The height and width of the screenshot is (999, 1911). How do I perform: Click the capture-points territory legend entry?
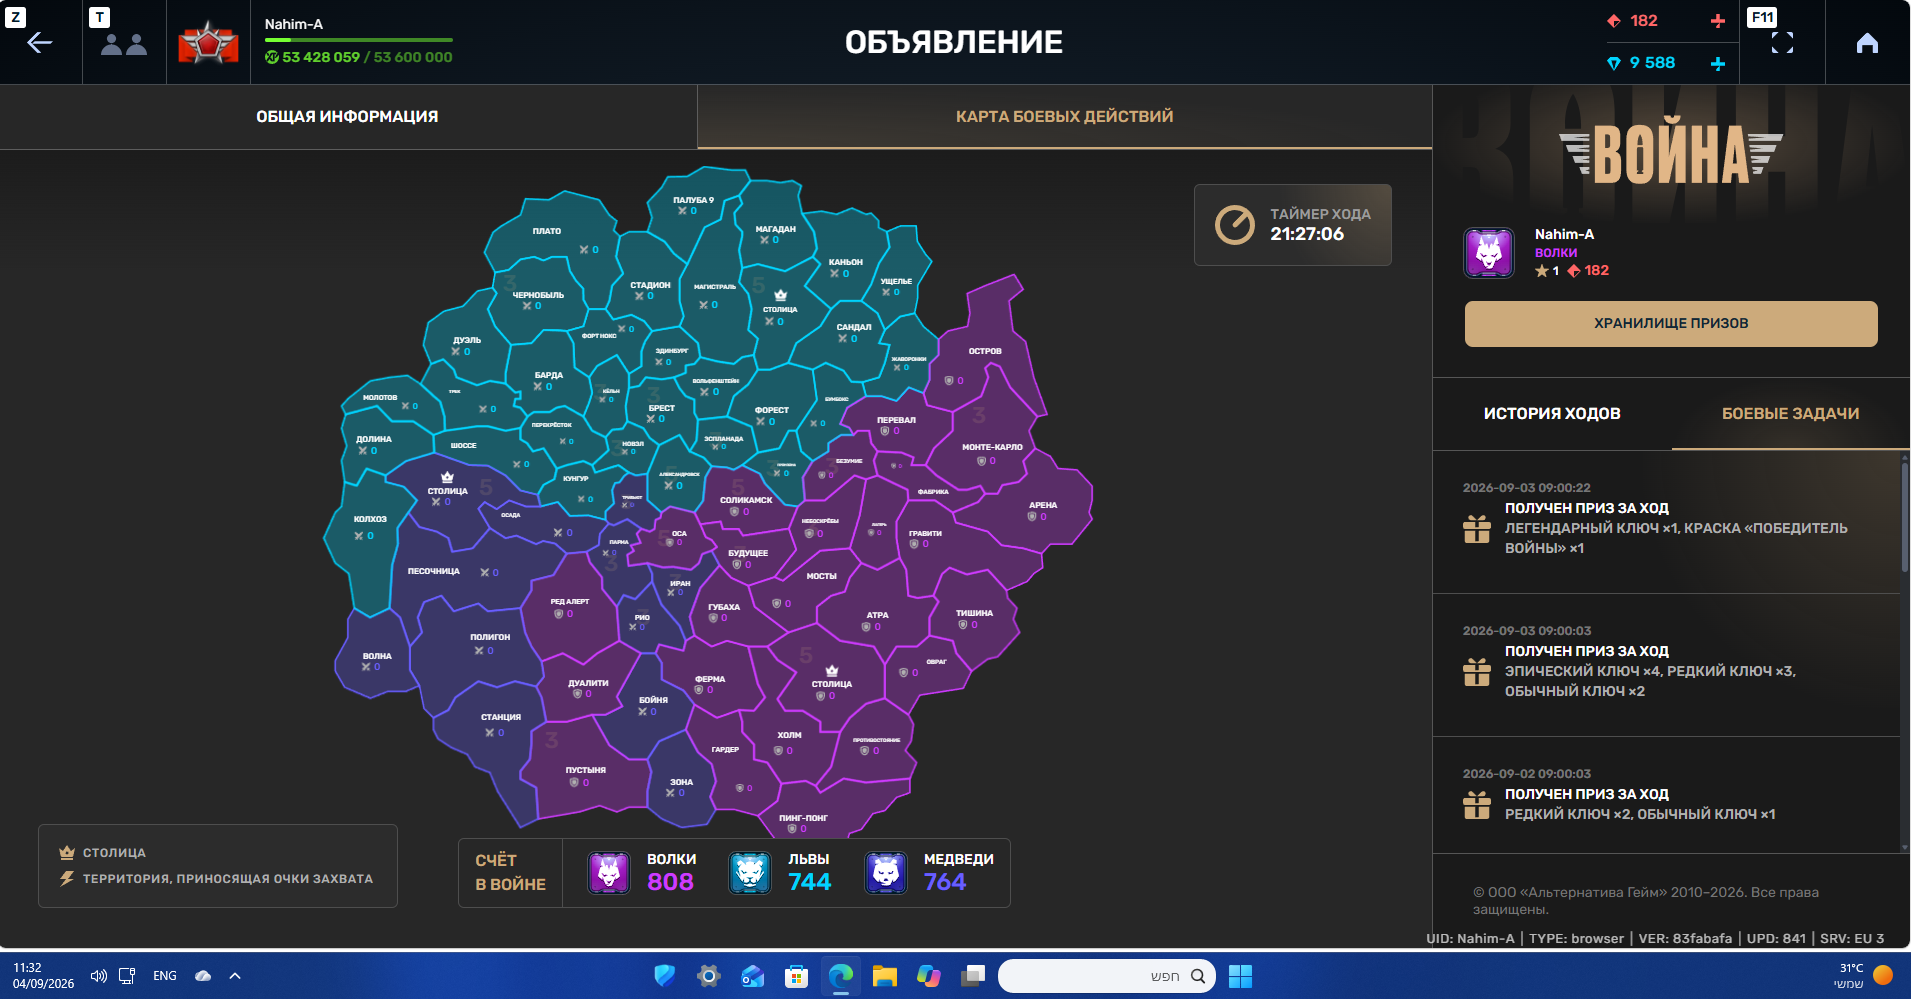(x=216, y=879)
